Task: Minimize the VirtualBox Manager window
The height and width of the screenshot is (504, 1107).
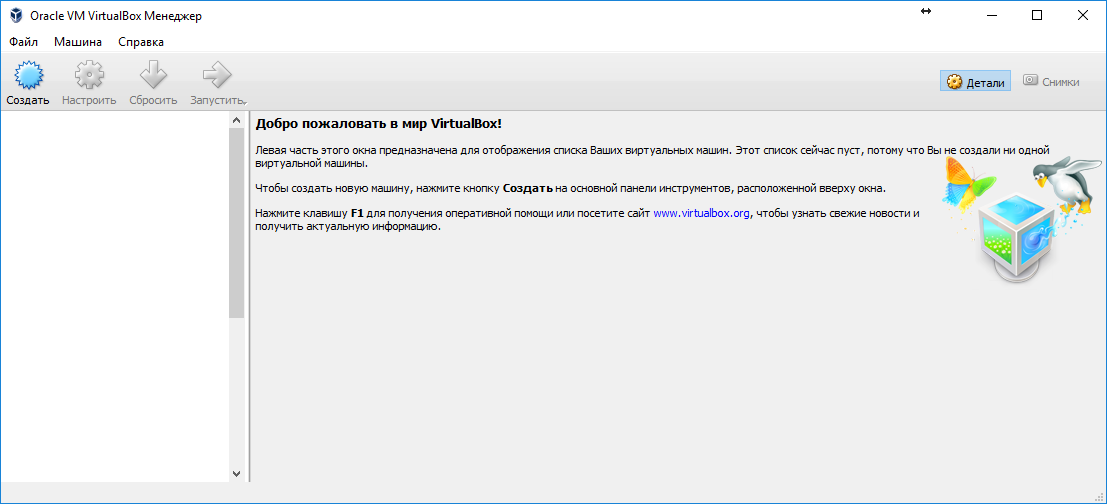Action: [x=993, y=16]
